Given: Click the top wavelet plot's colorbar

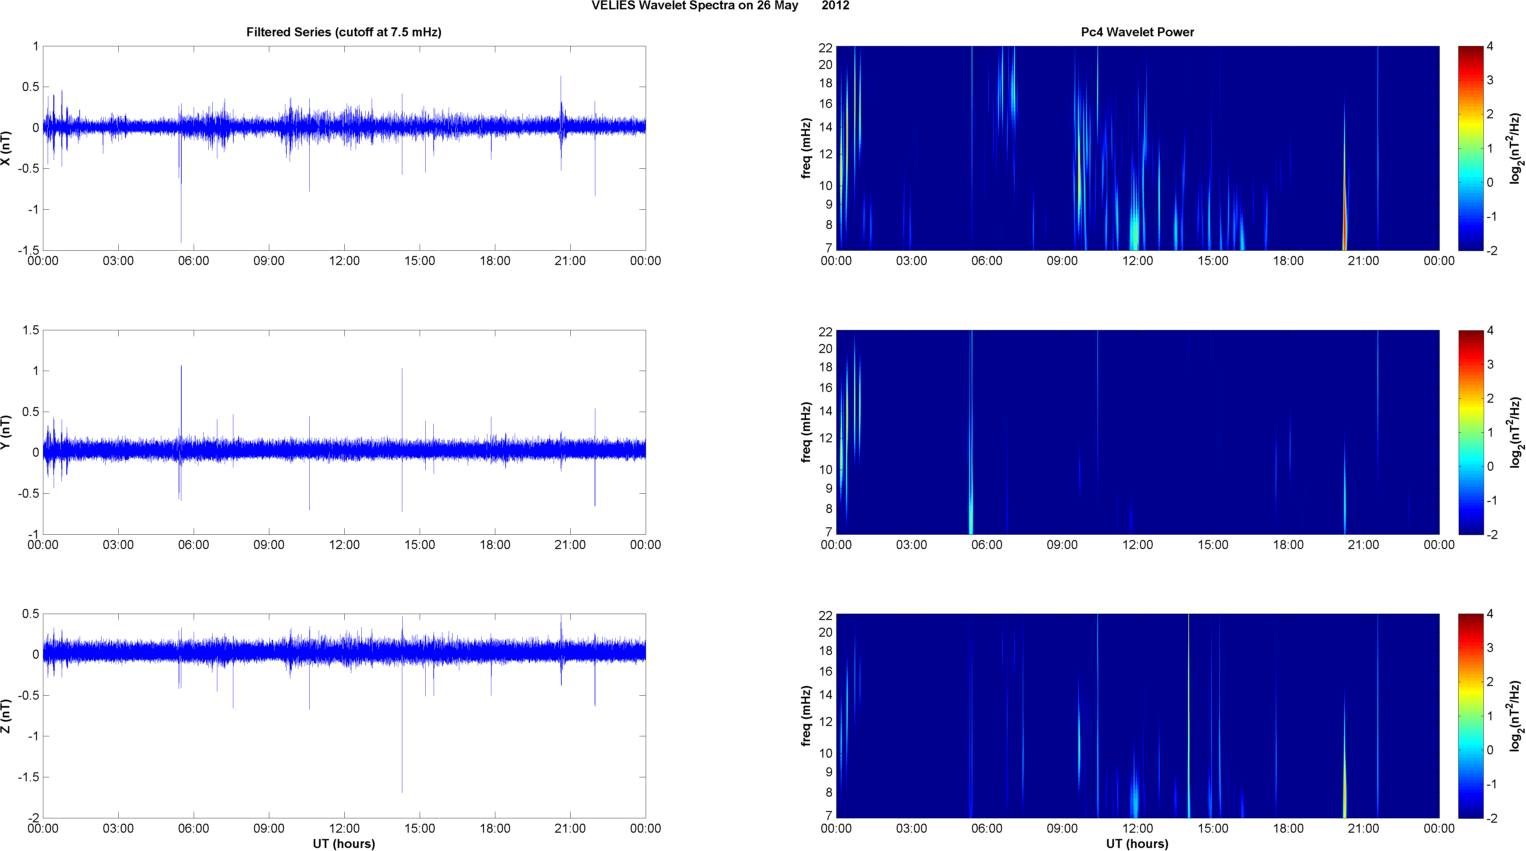Looking at the screenshot, I should (x=1470, y=148).
